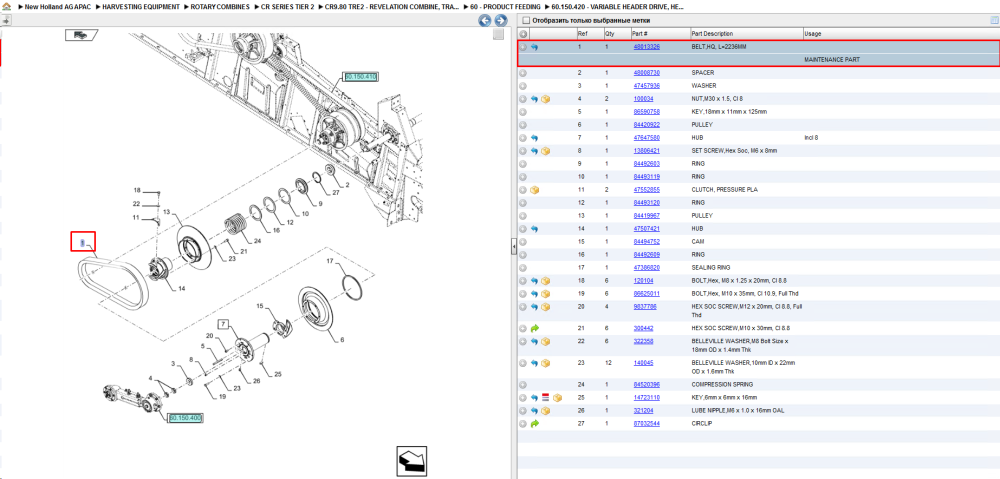Click the return arrow icon below the diagram
The height and width of the screenshot is (479, 1000).
point(411,461)
